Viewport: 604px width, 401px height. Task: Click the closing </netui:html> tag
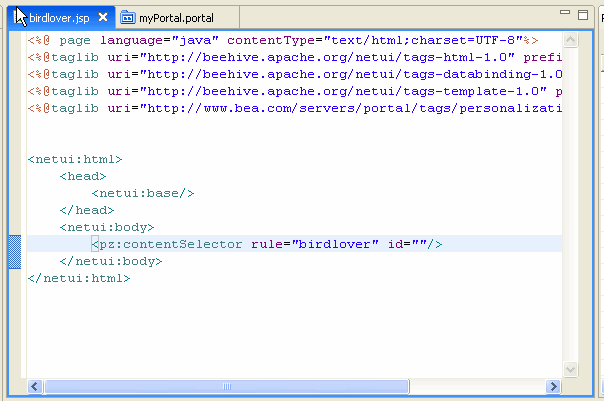(79, 278)
